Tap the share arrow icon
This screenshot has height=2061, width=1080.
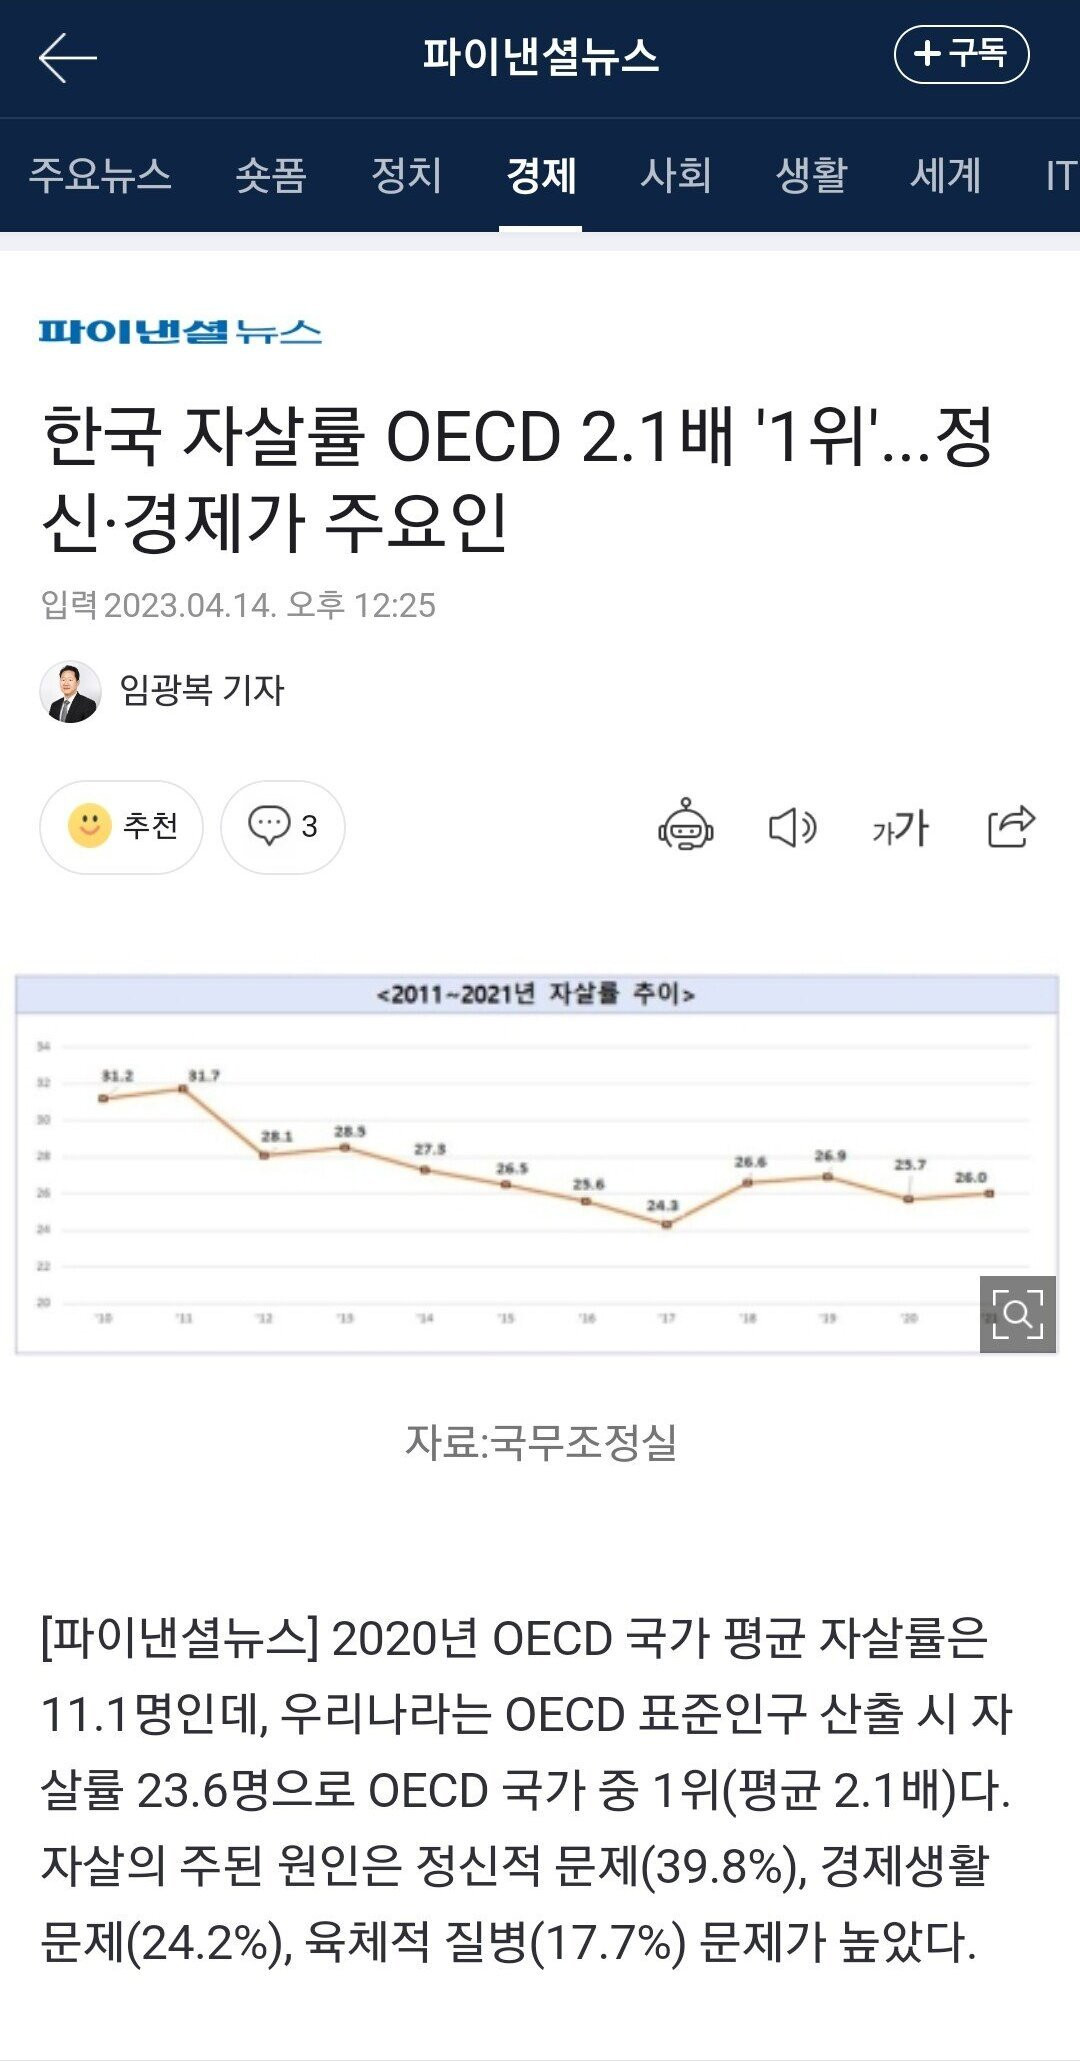pyautogui.click(x=1011, y=826)
